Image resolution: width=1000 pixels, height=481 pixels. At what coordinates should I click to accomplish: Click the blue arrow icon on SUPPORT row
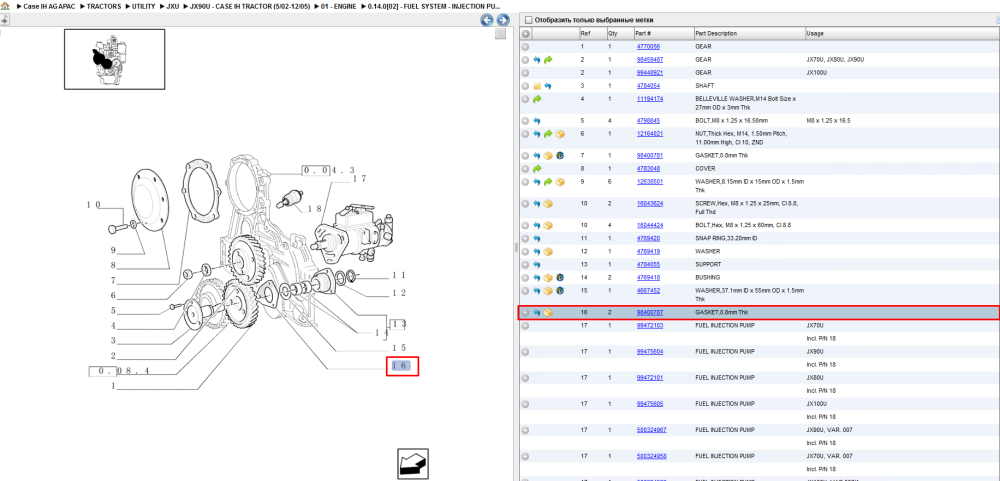click(537, 264)
